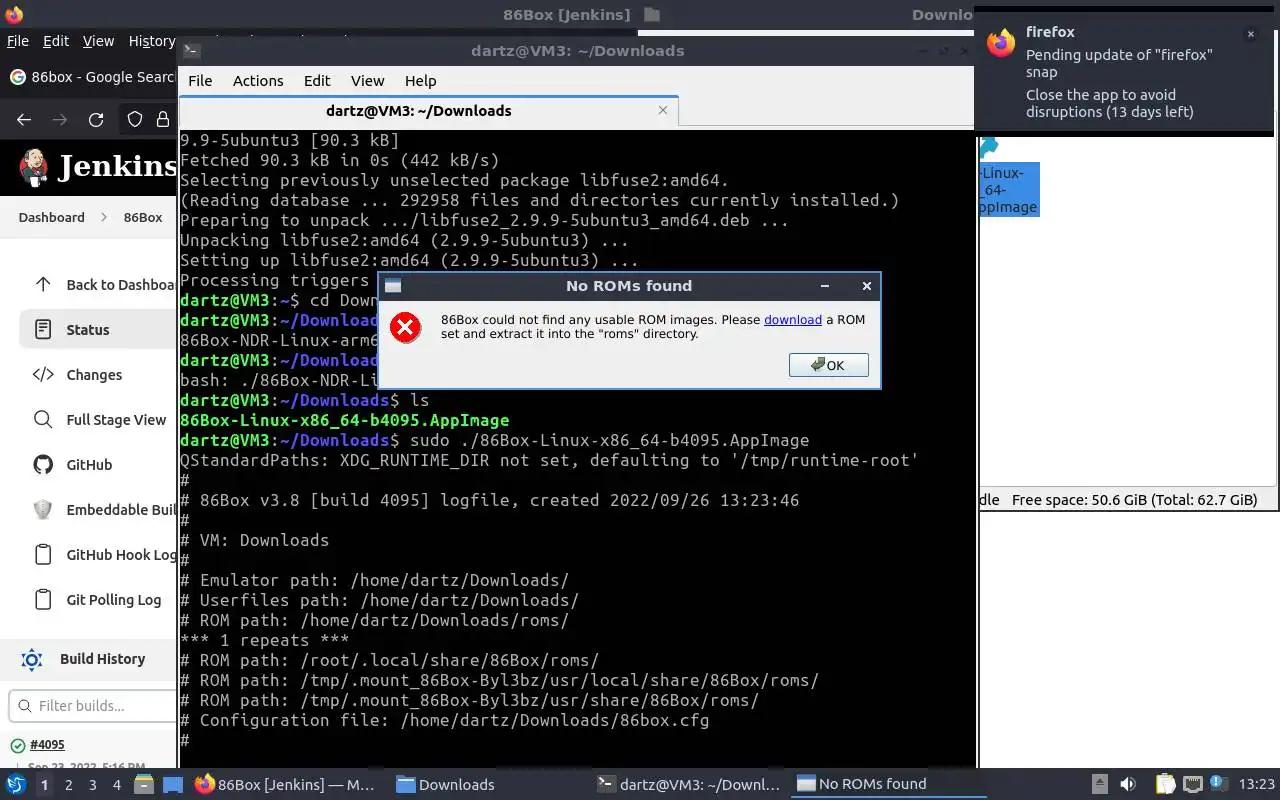
Task: Click the Git Polling Log clipboard icon
Action: point(43,600)
